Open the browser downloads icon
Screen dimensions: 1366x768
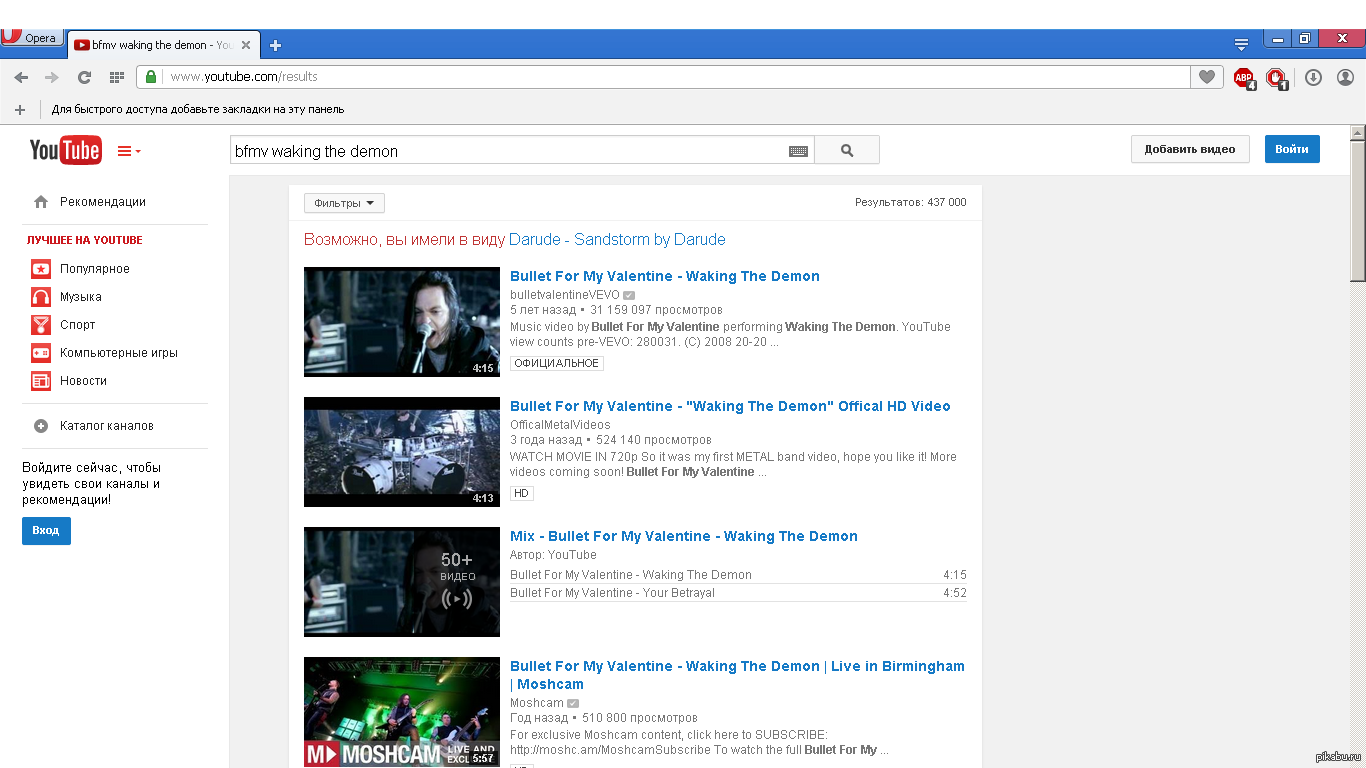tap(1314, 77)
